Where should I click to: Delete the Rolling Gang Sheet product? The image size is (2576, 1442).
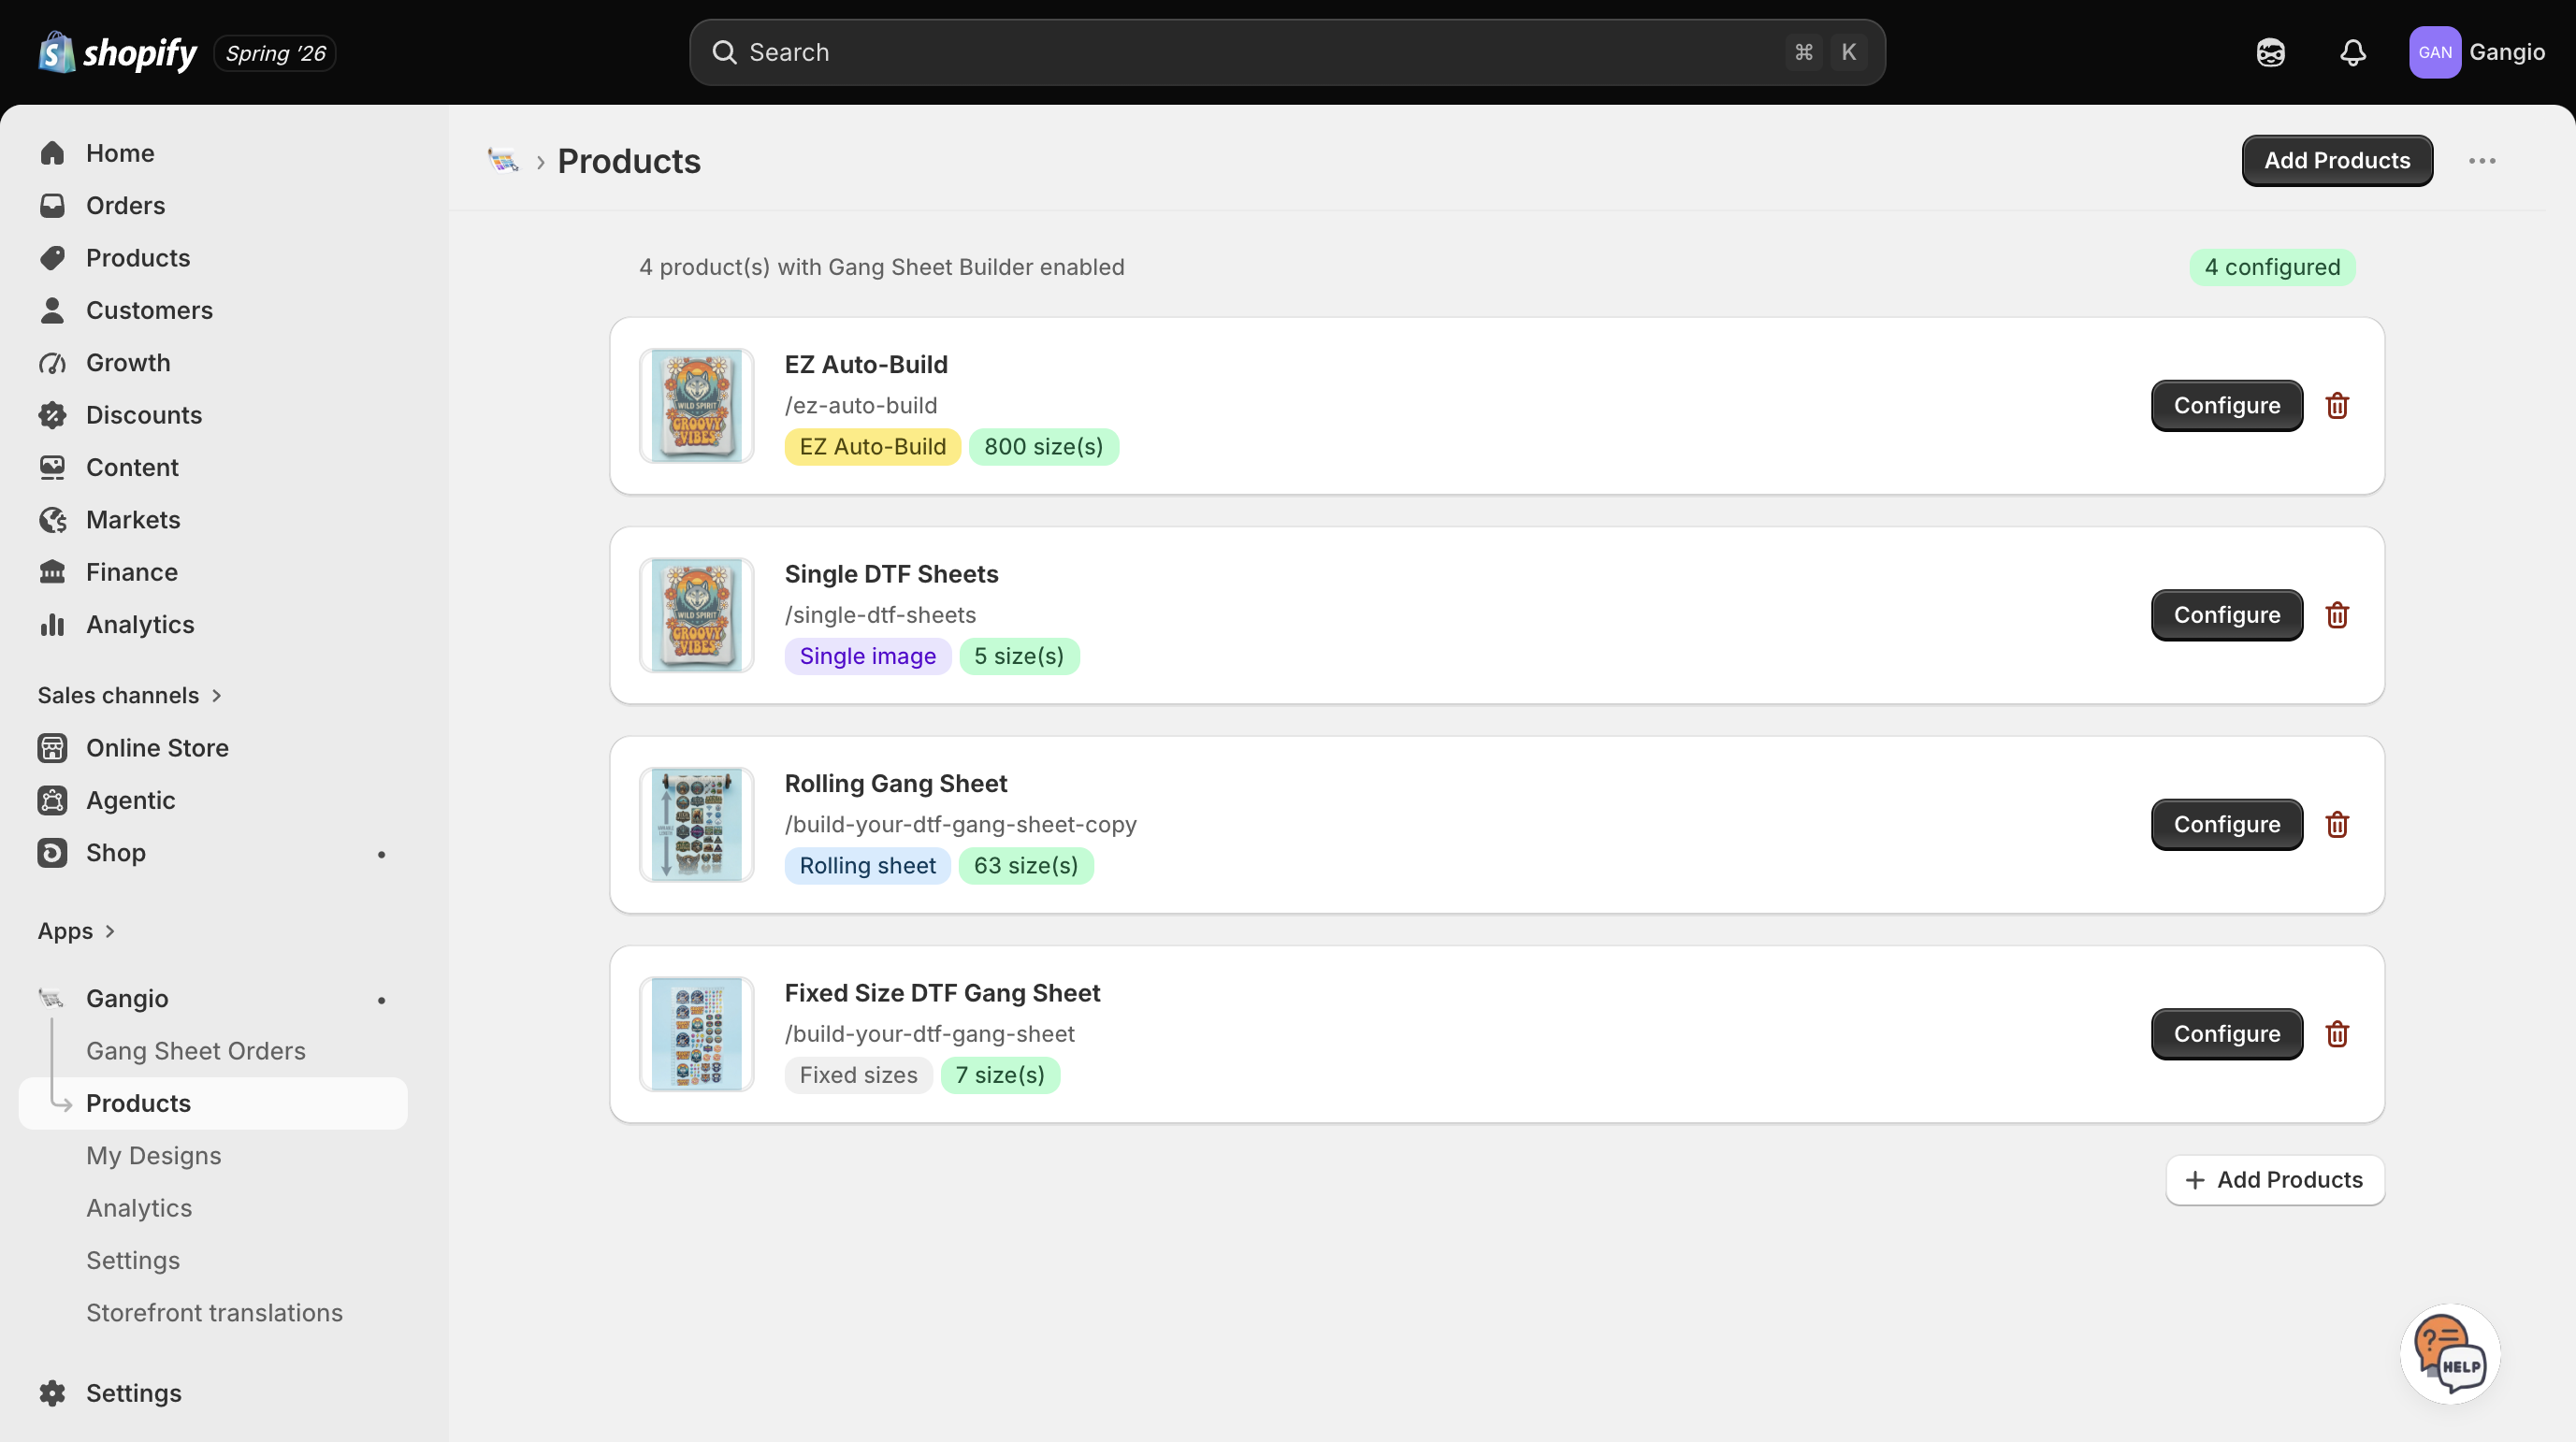[2337, 824]
